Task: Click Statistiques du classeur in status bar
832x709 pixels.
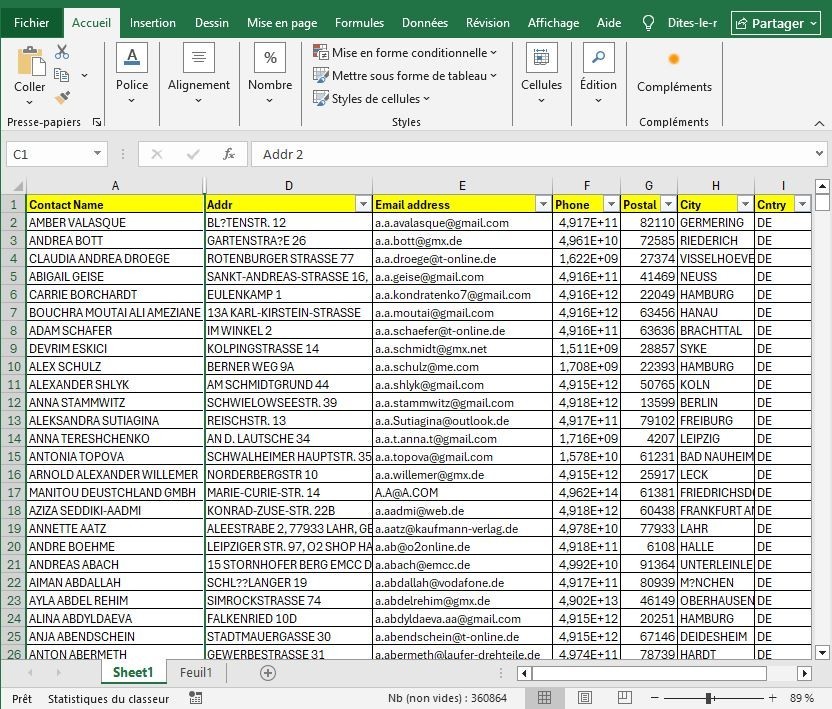Action: [x=108, y=698]
